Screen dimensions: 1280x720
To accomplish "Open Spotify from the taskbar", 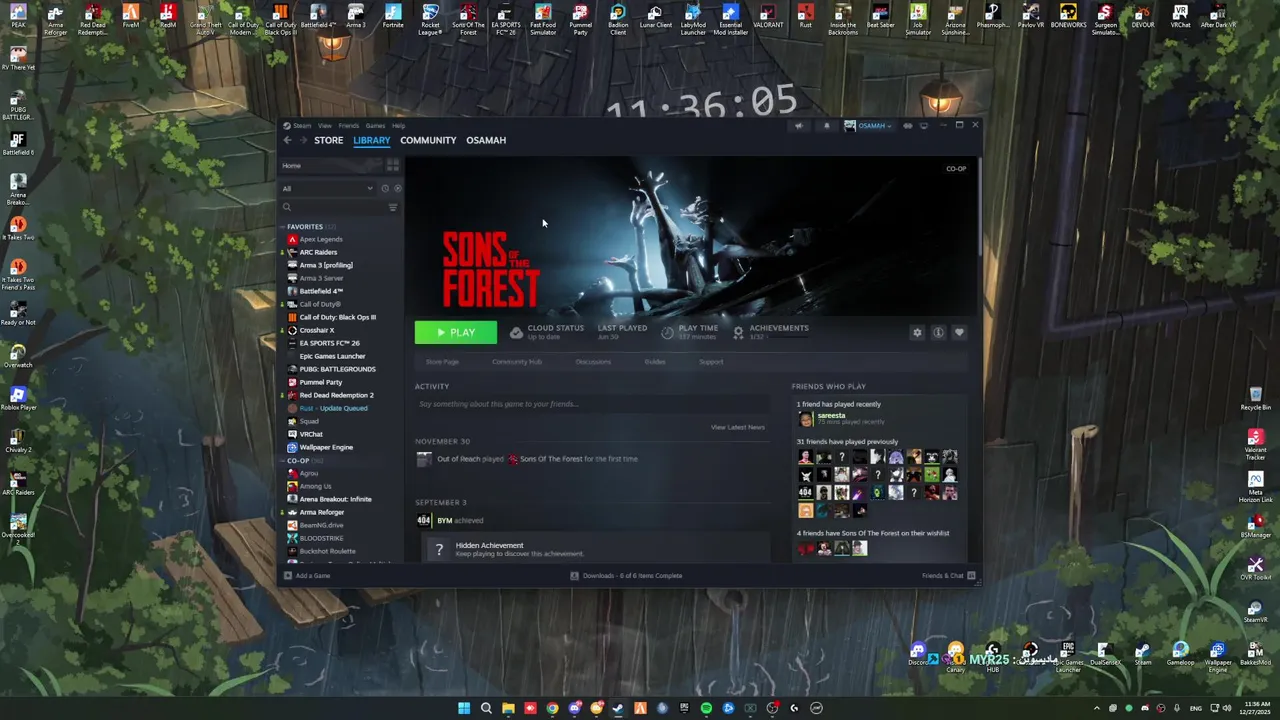I will pos(706,708).
